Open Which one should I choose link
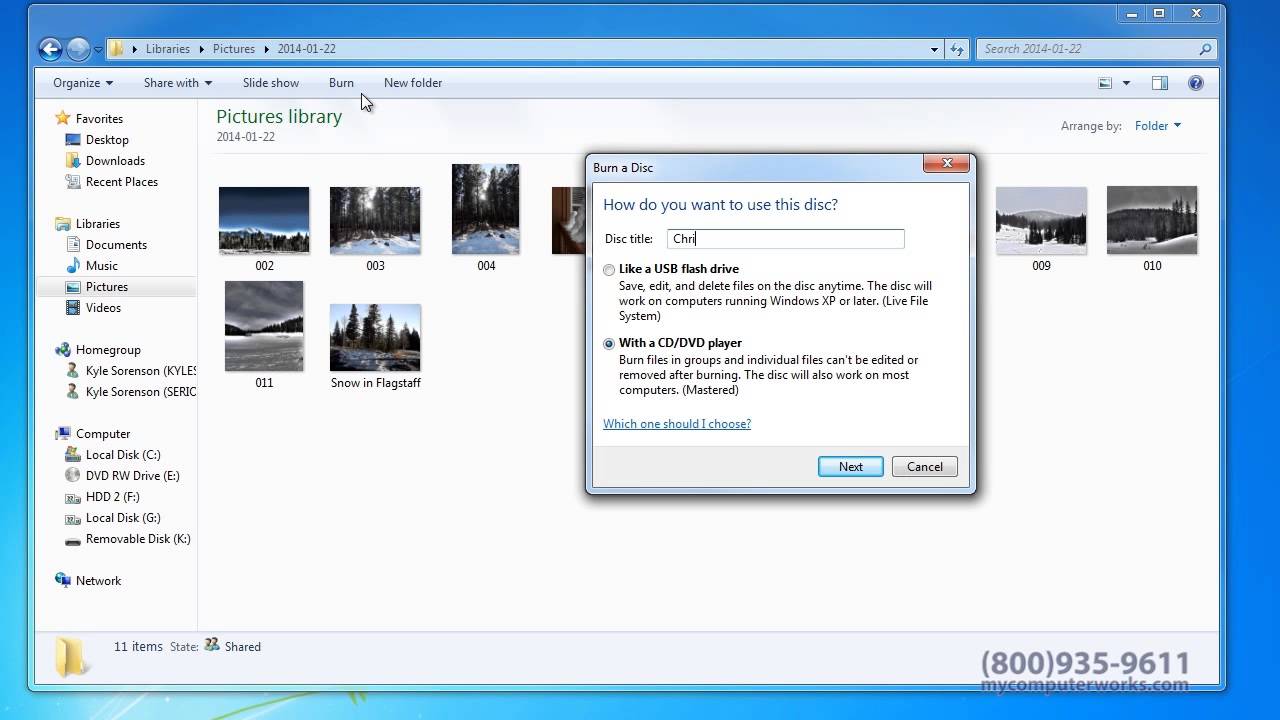The width and height of the screenshot is (1280, 720). (677, 424)
